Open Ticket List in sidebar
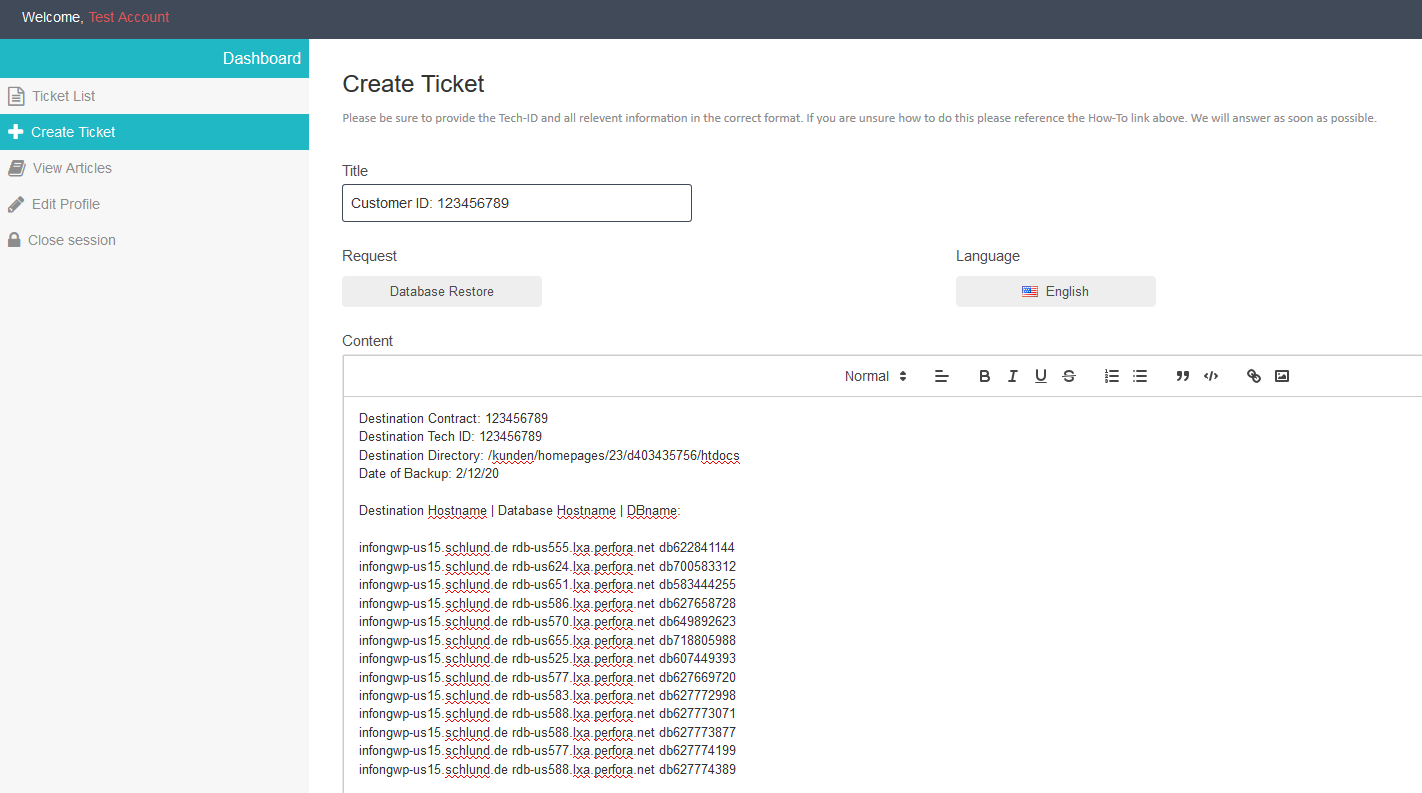This screenshot has height=793, width=1422. tap(63, 96)
